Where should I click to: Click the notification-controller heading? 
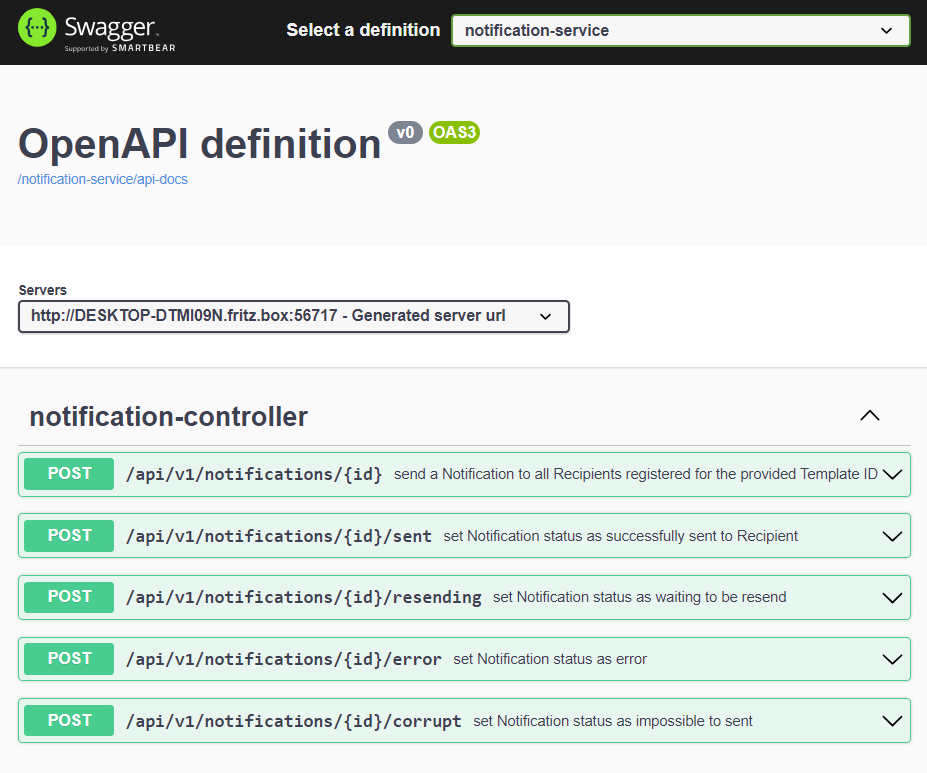coord(168,417)
